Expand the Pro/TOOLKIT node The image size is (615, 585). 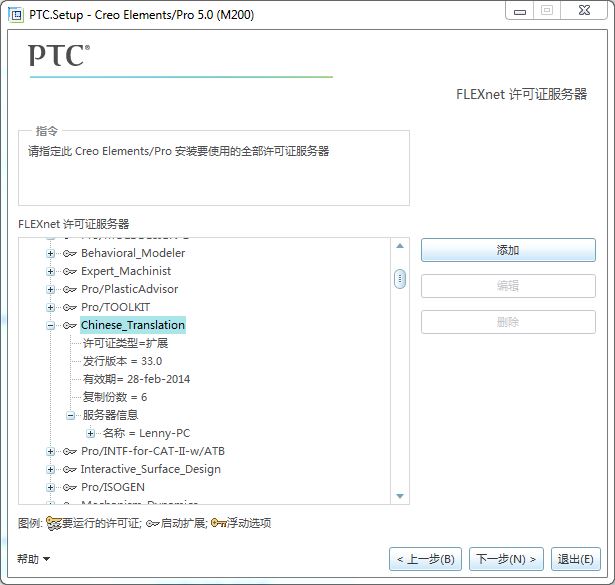click(x=50, y=307)
